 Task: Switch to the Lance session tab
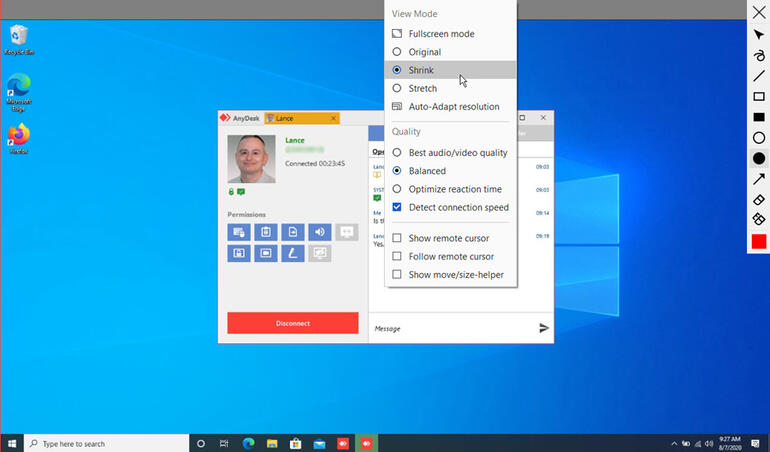301,118
